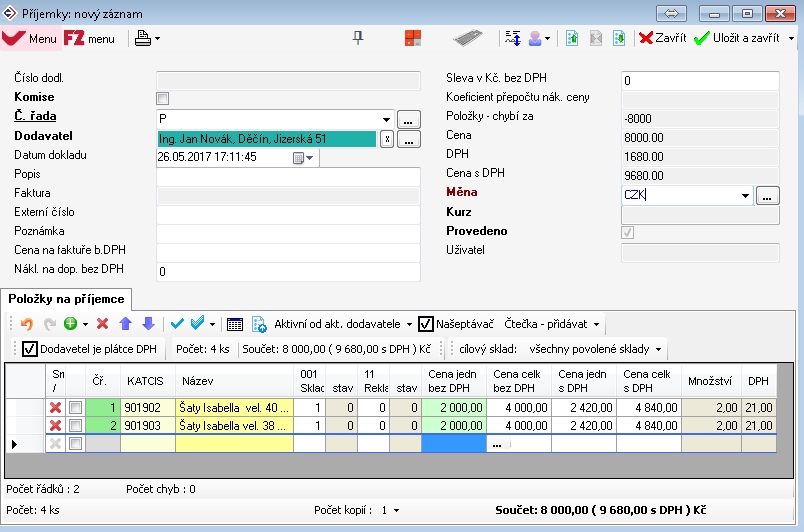
Task: Click the gray redo arrow icon
Action: (50, 323)
